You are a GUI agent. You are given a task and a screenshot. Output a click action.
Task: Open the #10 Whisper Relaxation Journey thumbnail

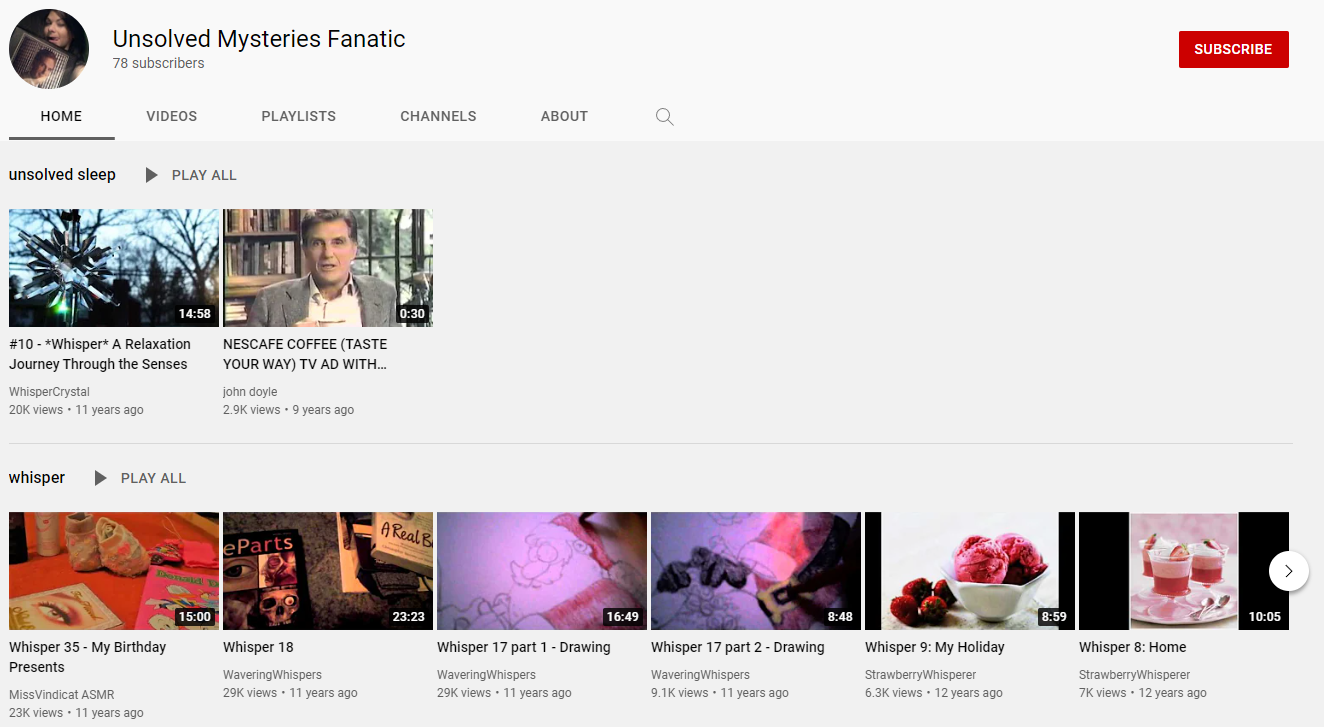pyautogui.click(x=114, y=268)
